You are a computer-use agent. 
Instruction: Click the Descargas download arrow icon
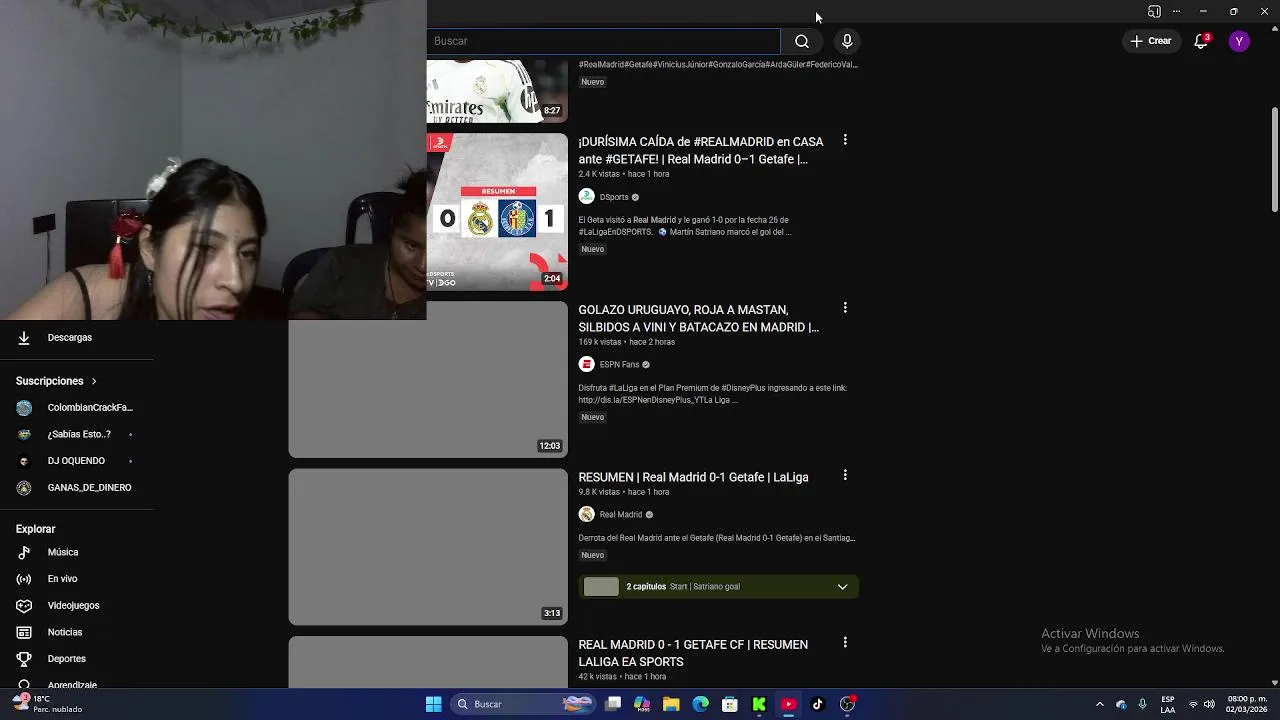tap(24, 337)
